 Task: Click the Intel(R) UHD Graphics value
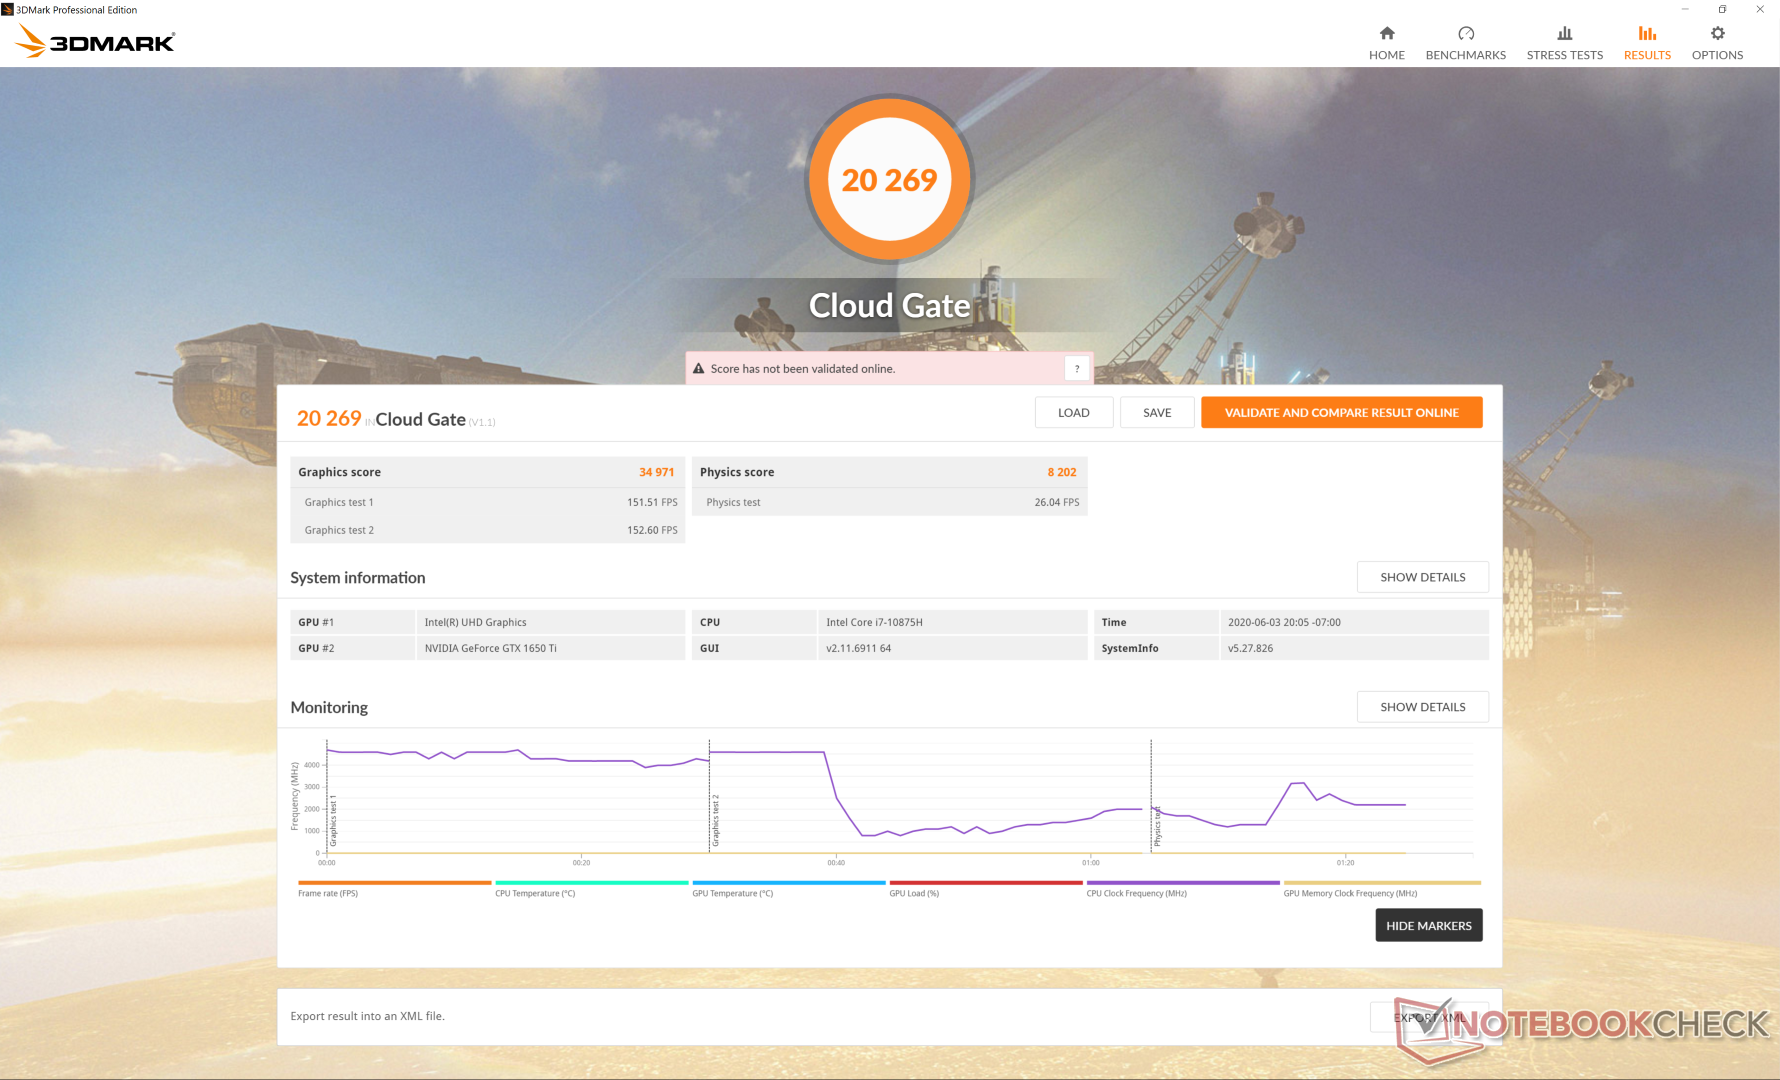(x=475, y=622)
